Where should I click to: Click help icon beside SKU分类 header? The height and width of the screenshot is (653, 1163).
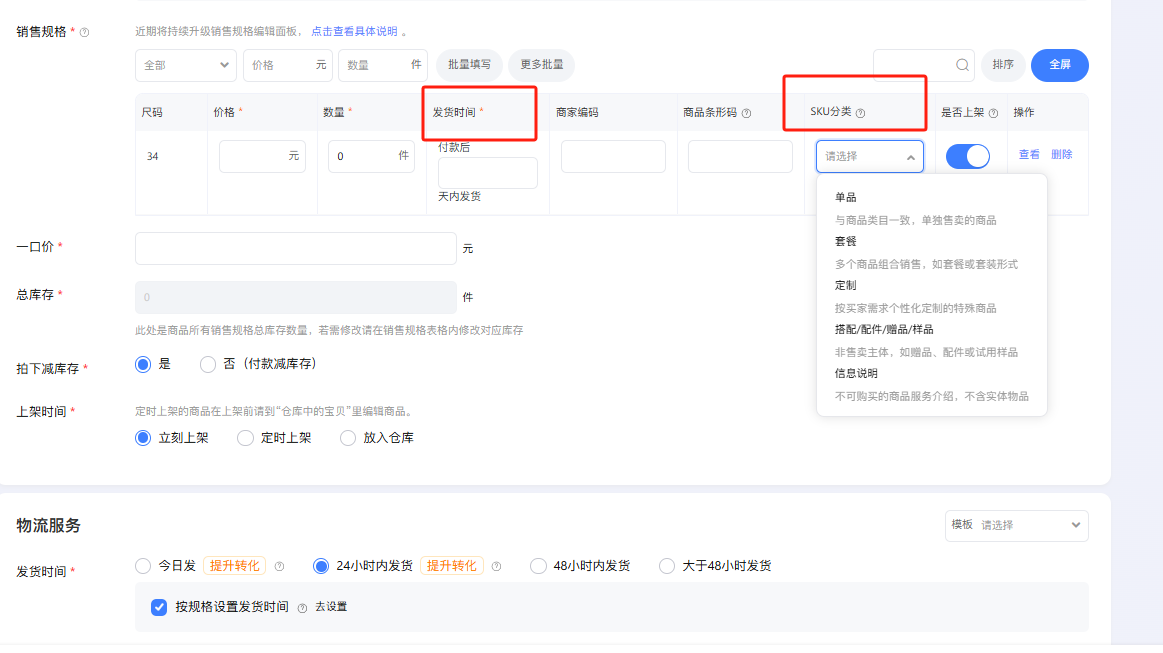pyautogui.click(x=860, y=114)
